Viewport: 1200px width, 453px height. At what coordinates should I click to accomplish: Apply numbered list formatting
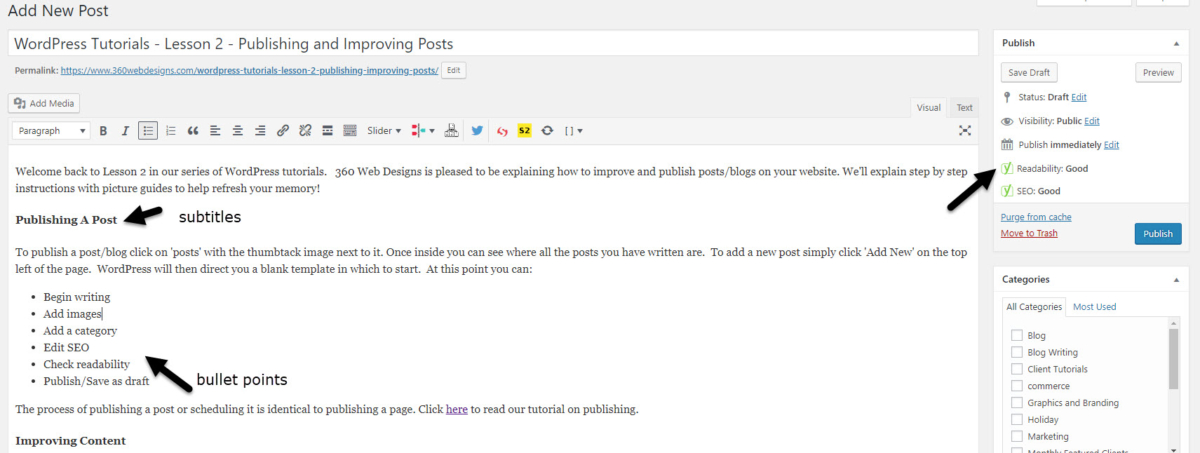[170, 130]
